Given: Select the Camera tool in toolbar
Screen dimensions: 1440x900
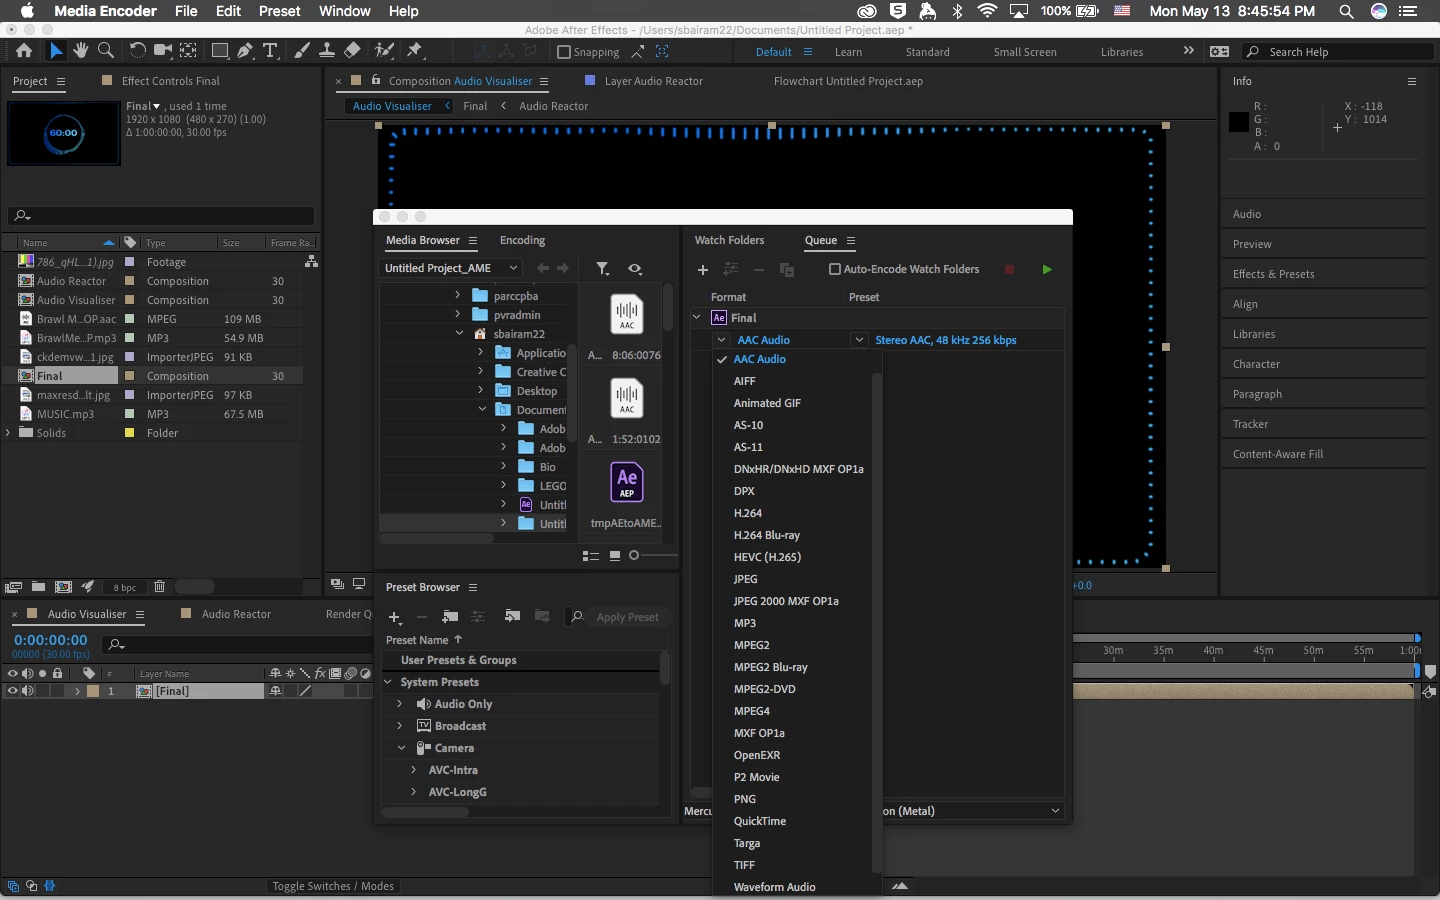Looking at the screenshot, I should [x=163, y=50].
